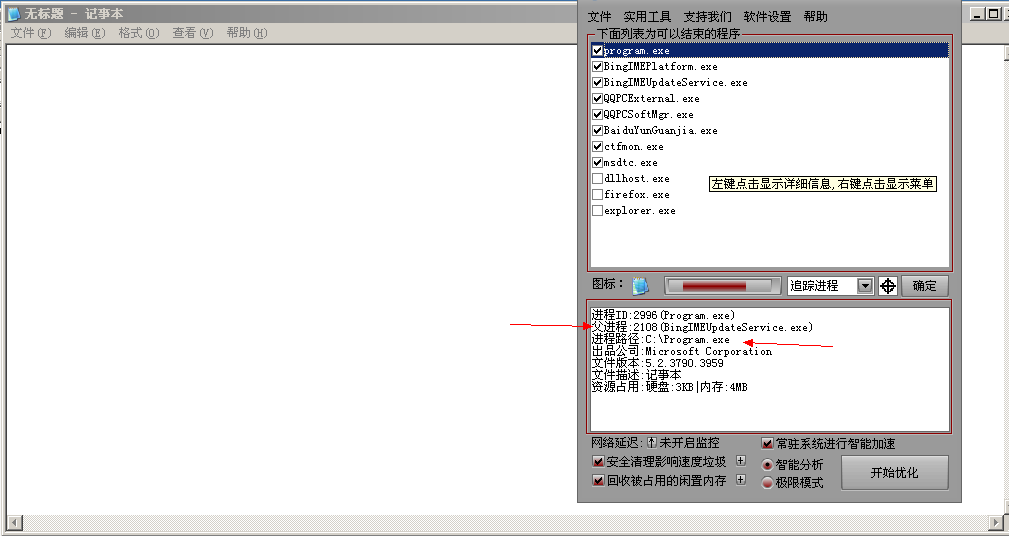The width and height of the screenshot is (1009, 536).
Task: Open the 支持我们 menu
Action: coord(707,17)
